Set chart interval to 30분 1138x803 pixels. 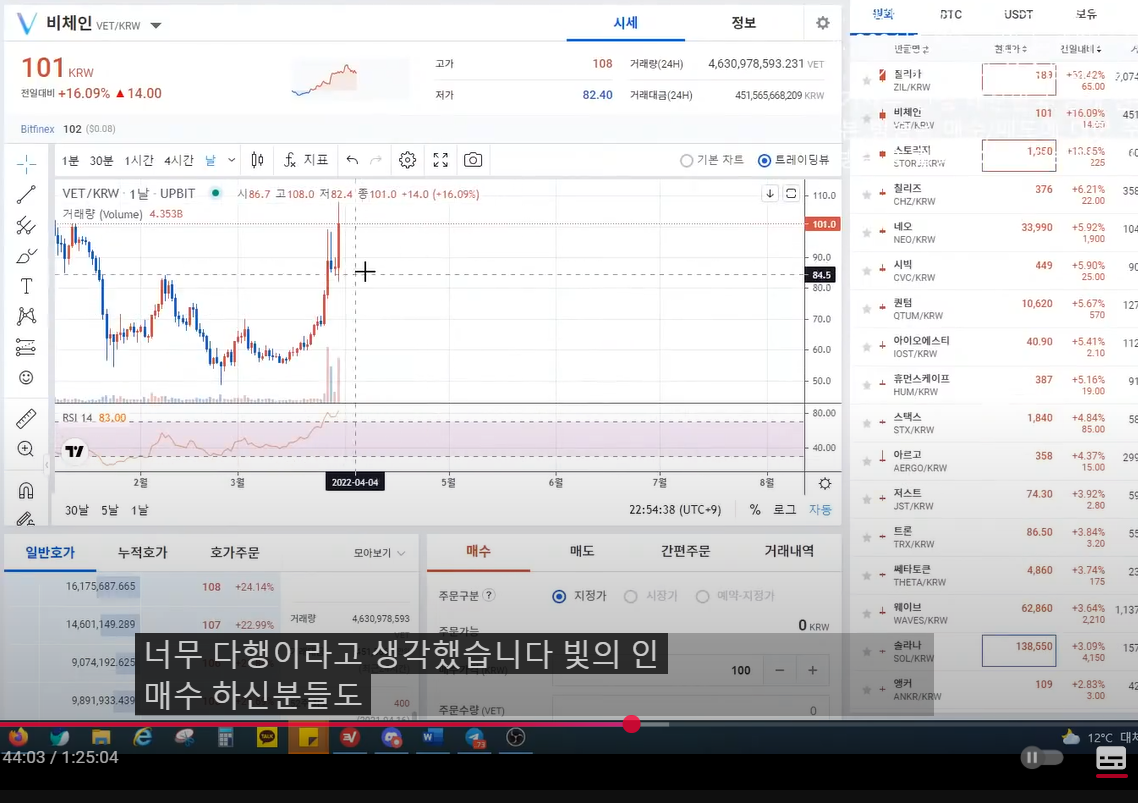[101, 160]
